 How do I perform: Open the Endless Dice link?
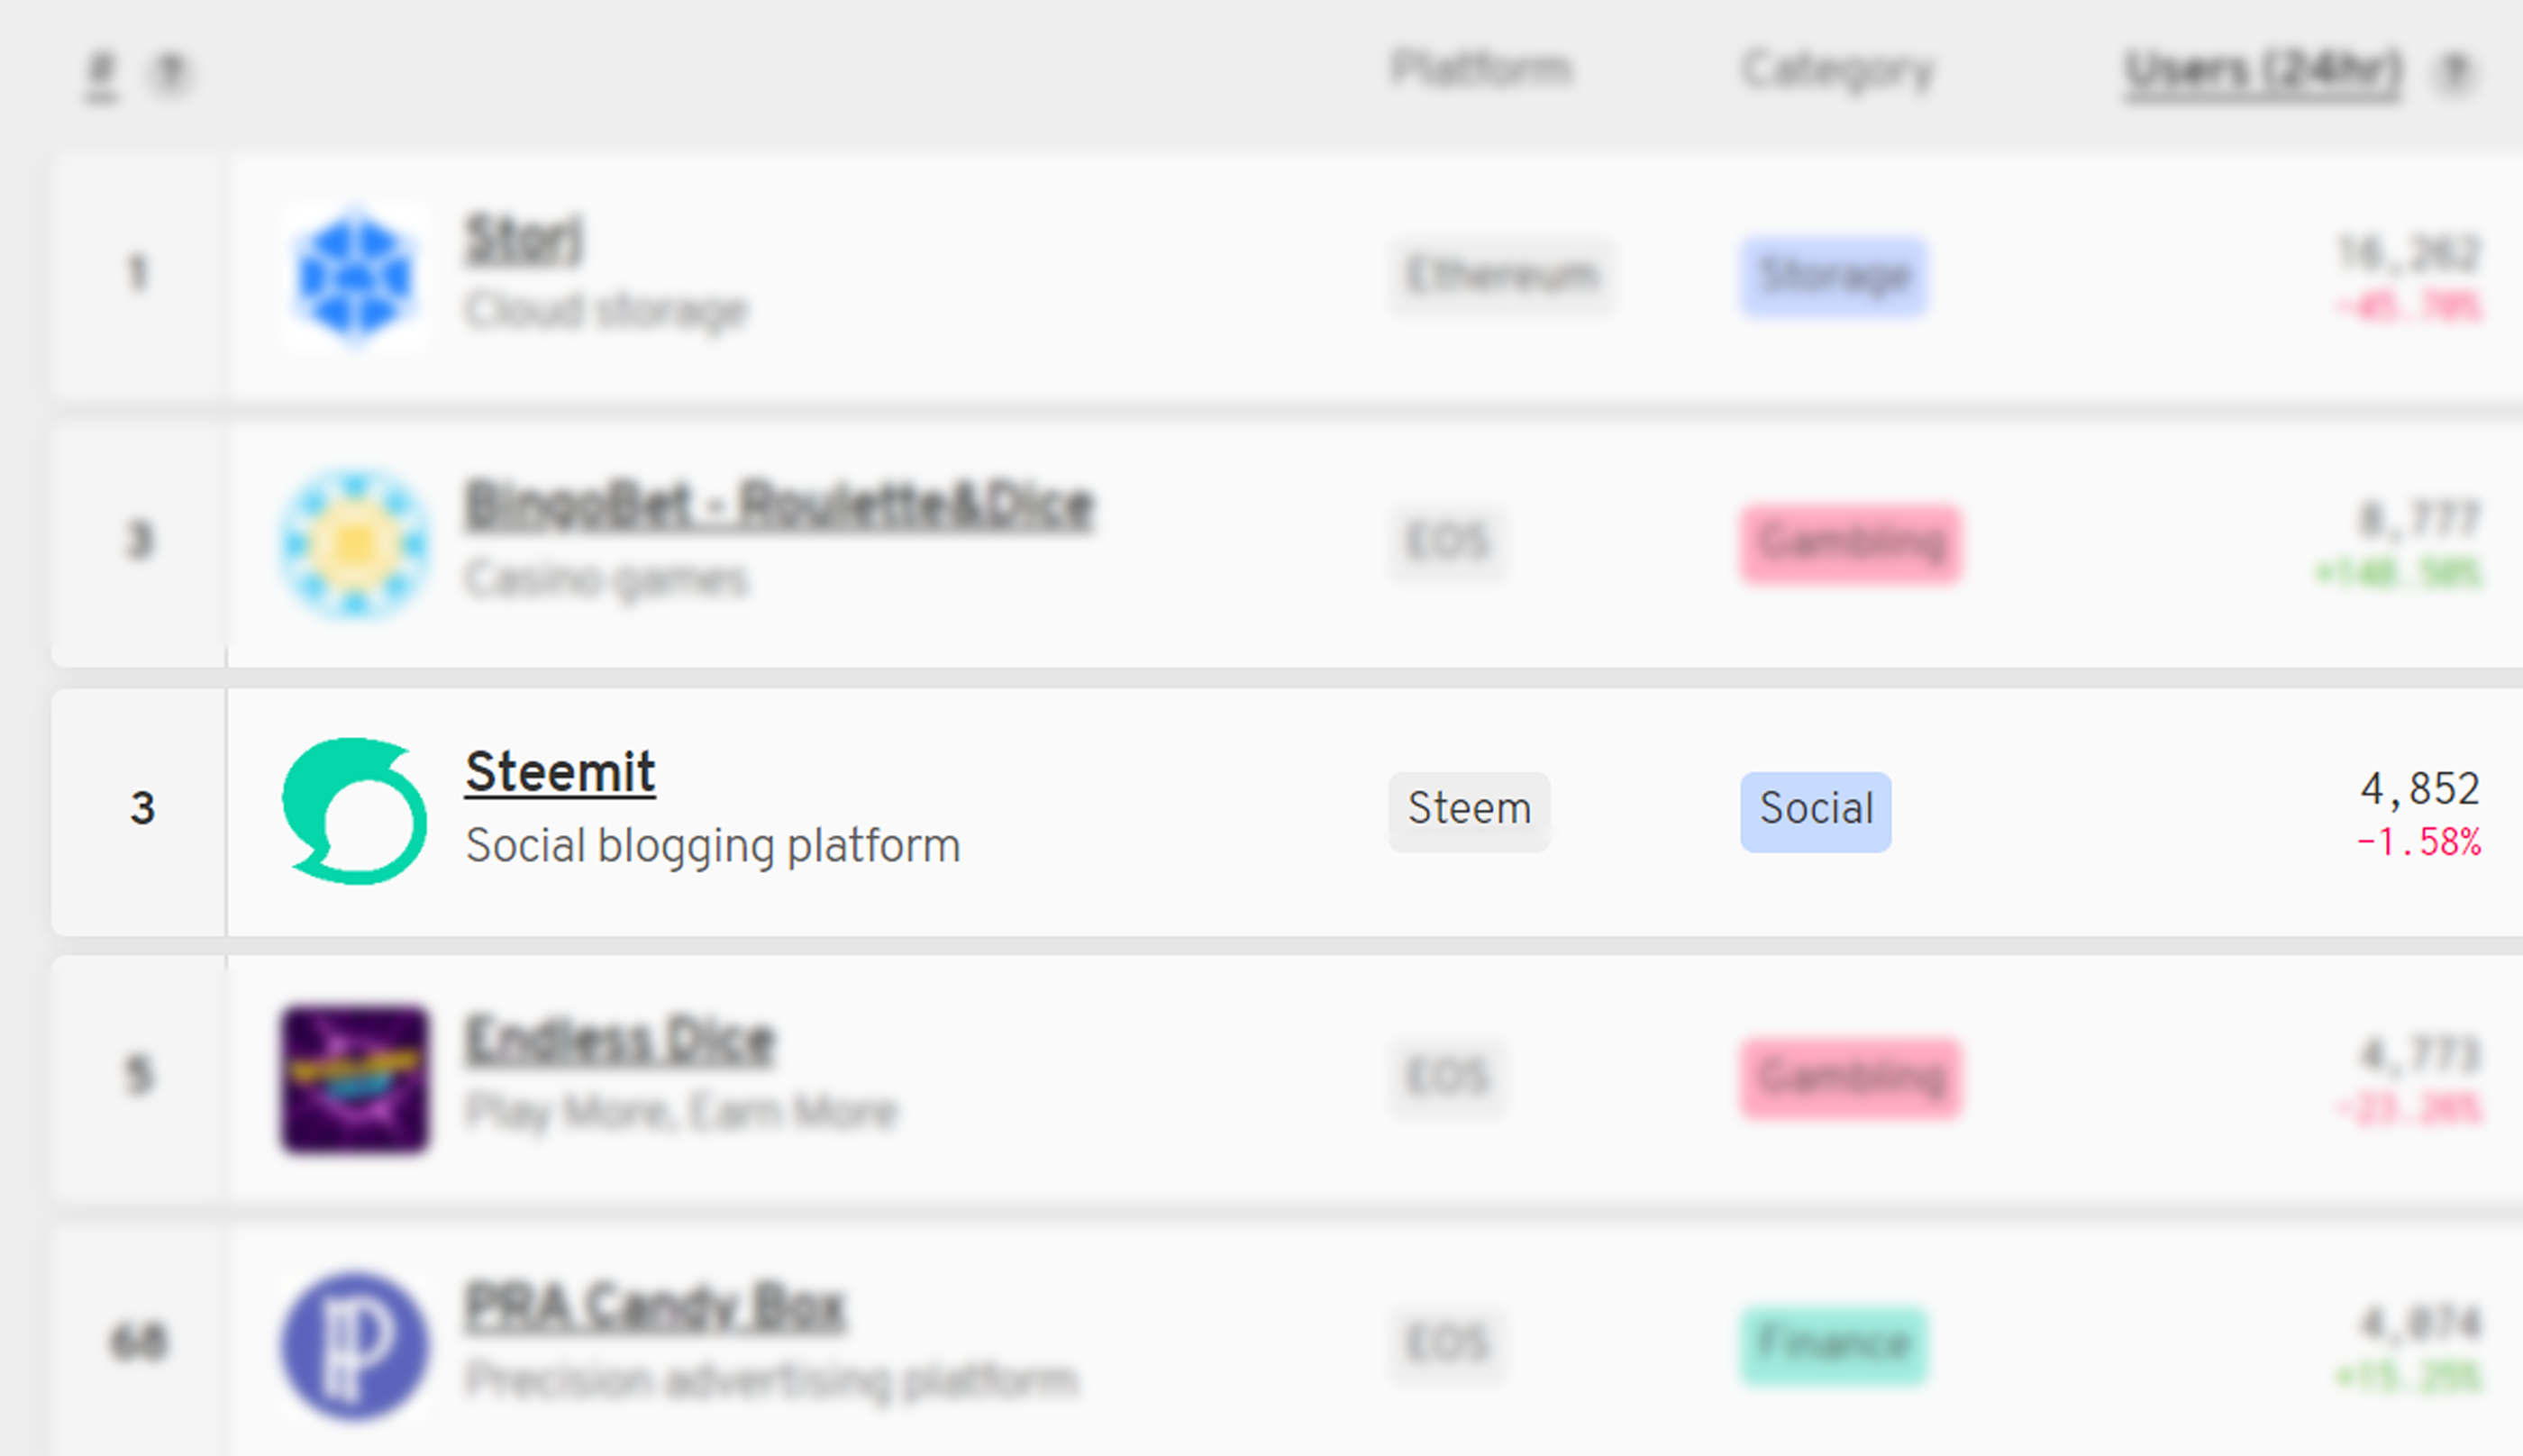[620, 1041]
